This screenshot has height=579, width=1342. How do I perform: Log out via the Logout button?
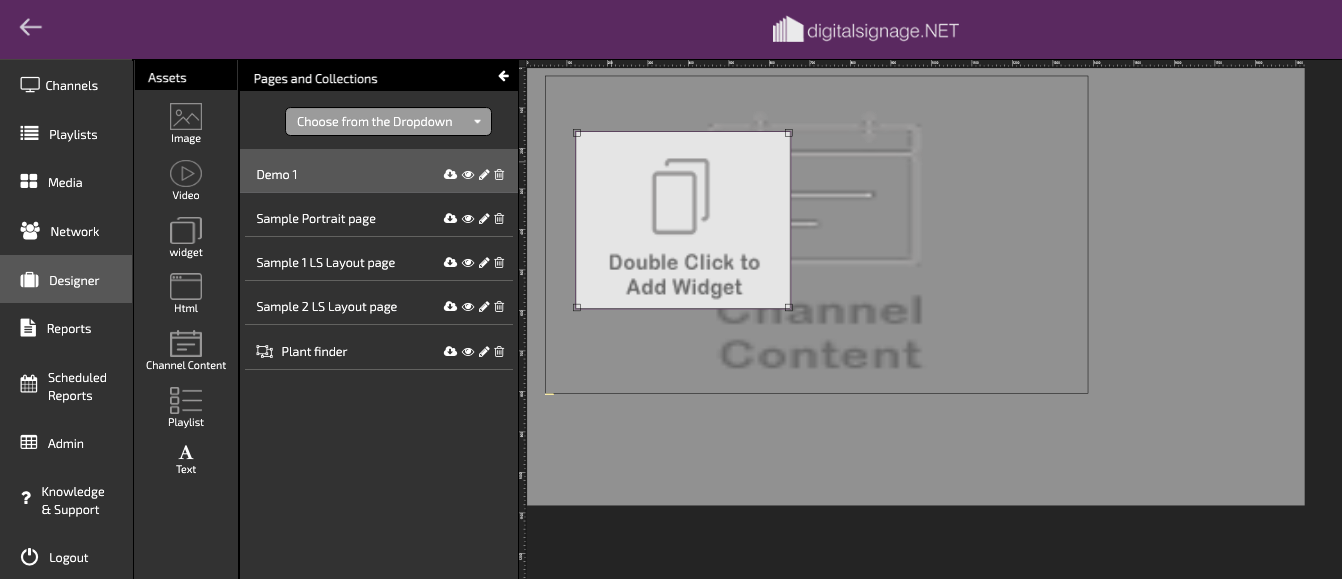66,558
